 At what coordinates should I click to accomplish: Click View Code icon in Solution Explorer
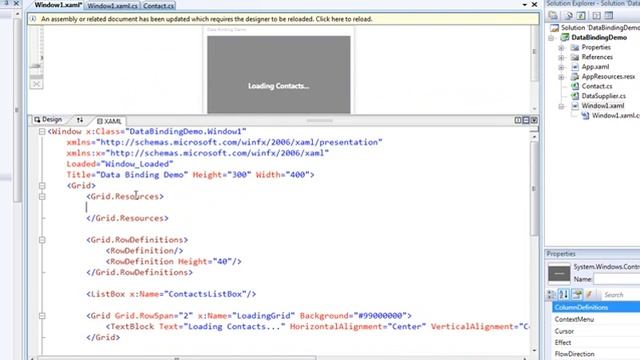click(x=596, y=16)
